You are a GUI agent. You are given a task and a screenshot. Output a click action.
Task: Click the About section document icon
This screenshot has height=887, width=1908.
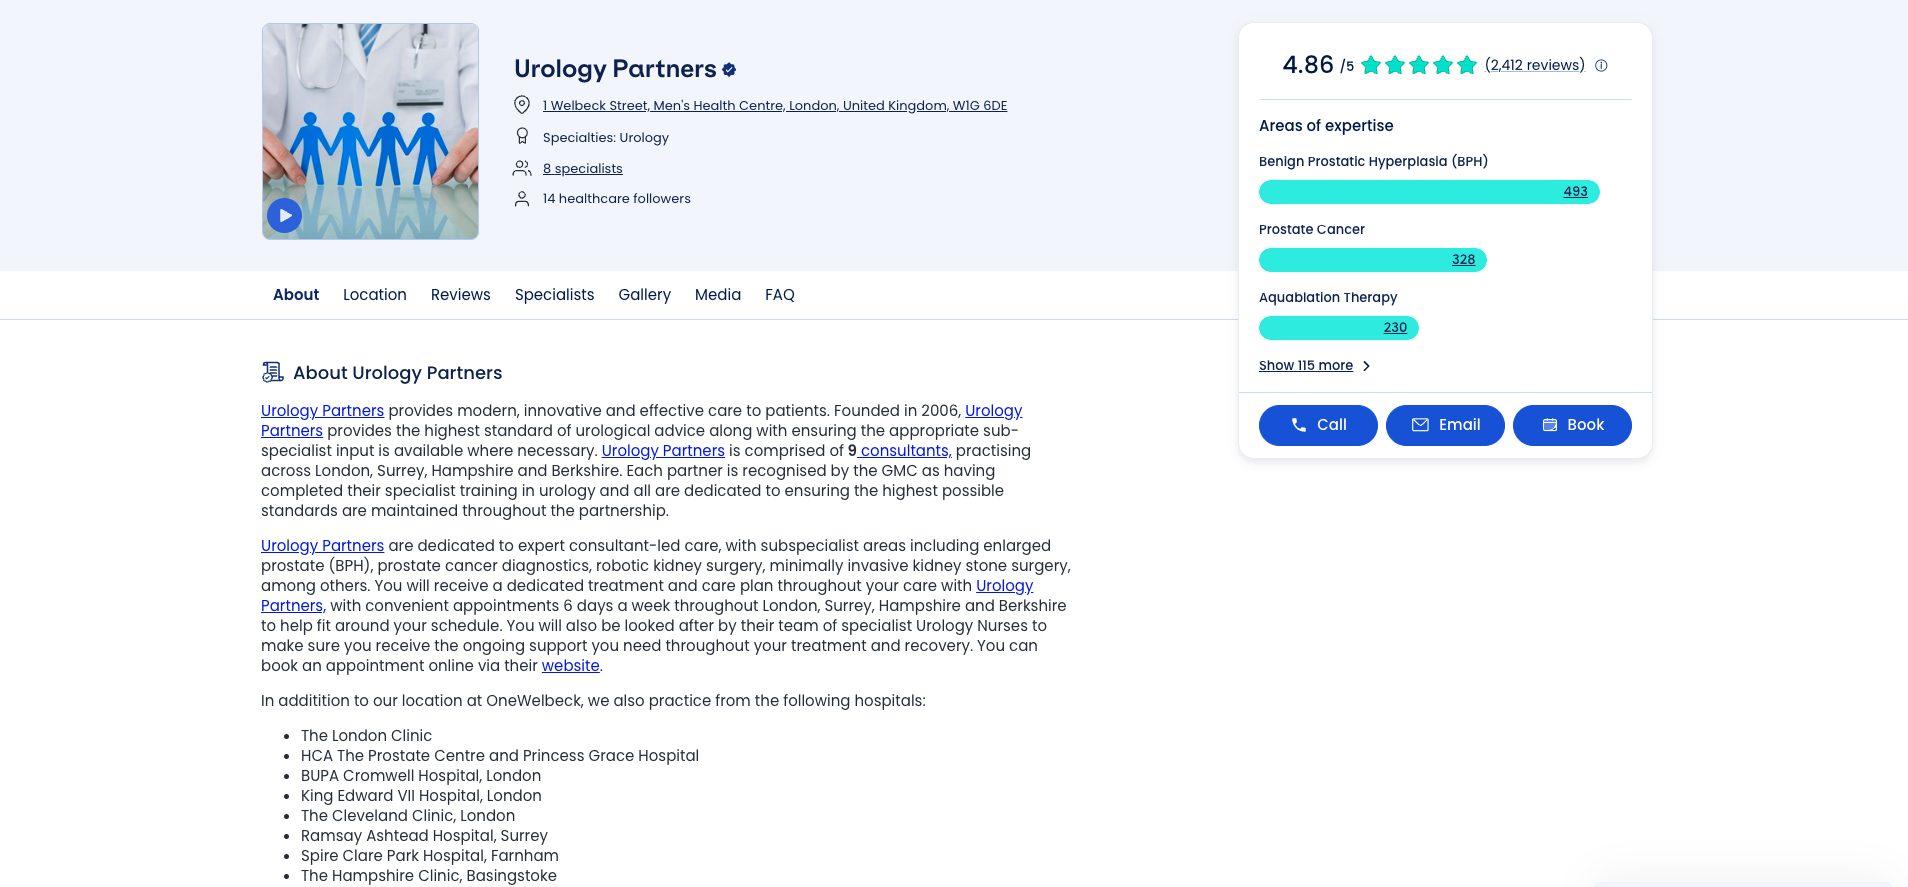pyautogui.click(x=272, y=372)
